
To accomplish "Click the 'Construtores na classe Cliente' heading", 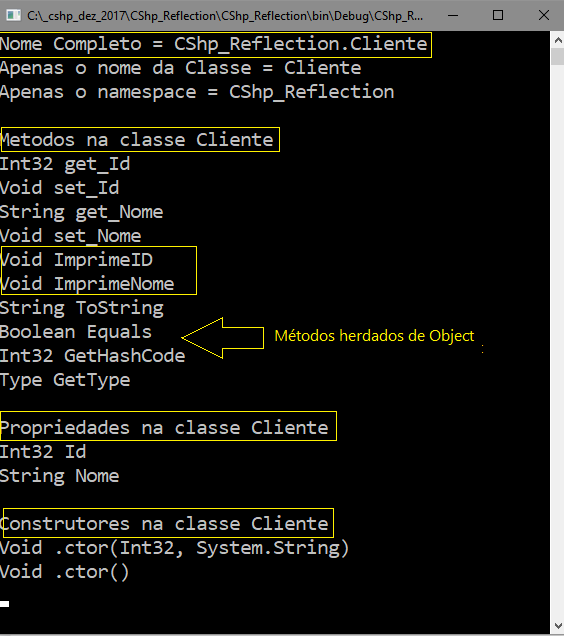I will [x=164, y=524].
